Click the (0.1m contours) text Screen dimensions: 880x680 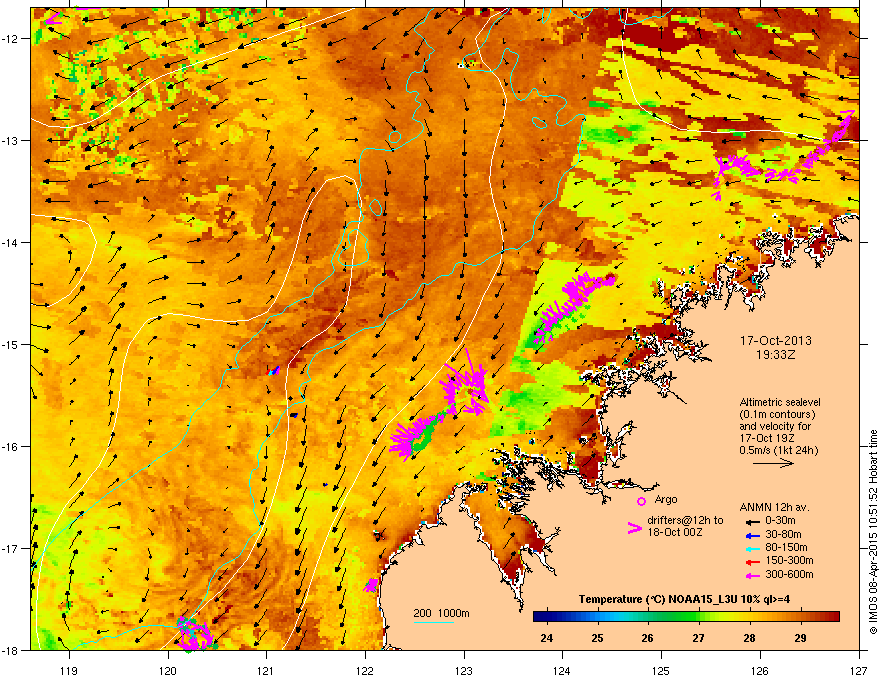click(777, 415)
